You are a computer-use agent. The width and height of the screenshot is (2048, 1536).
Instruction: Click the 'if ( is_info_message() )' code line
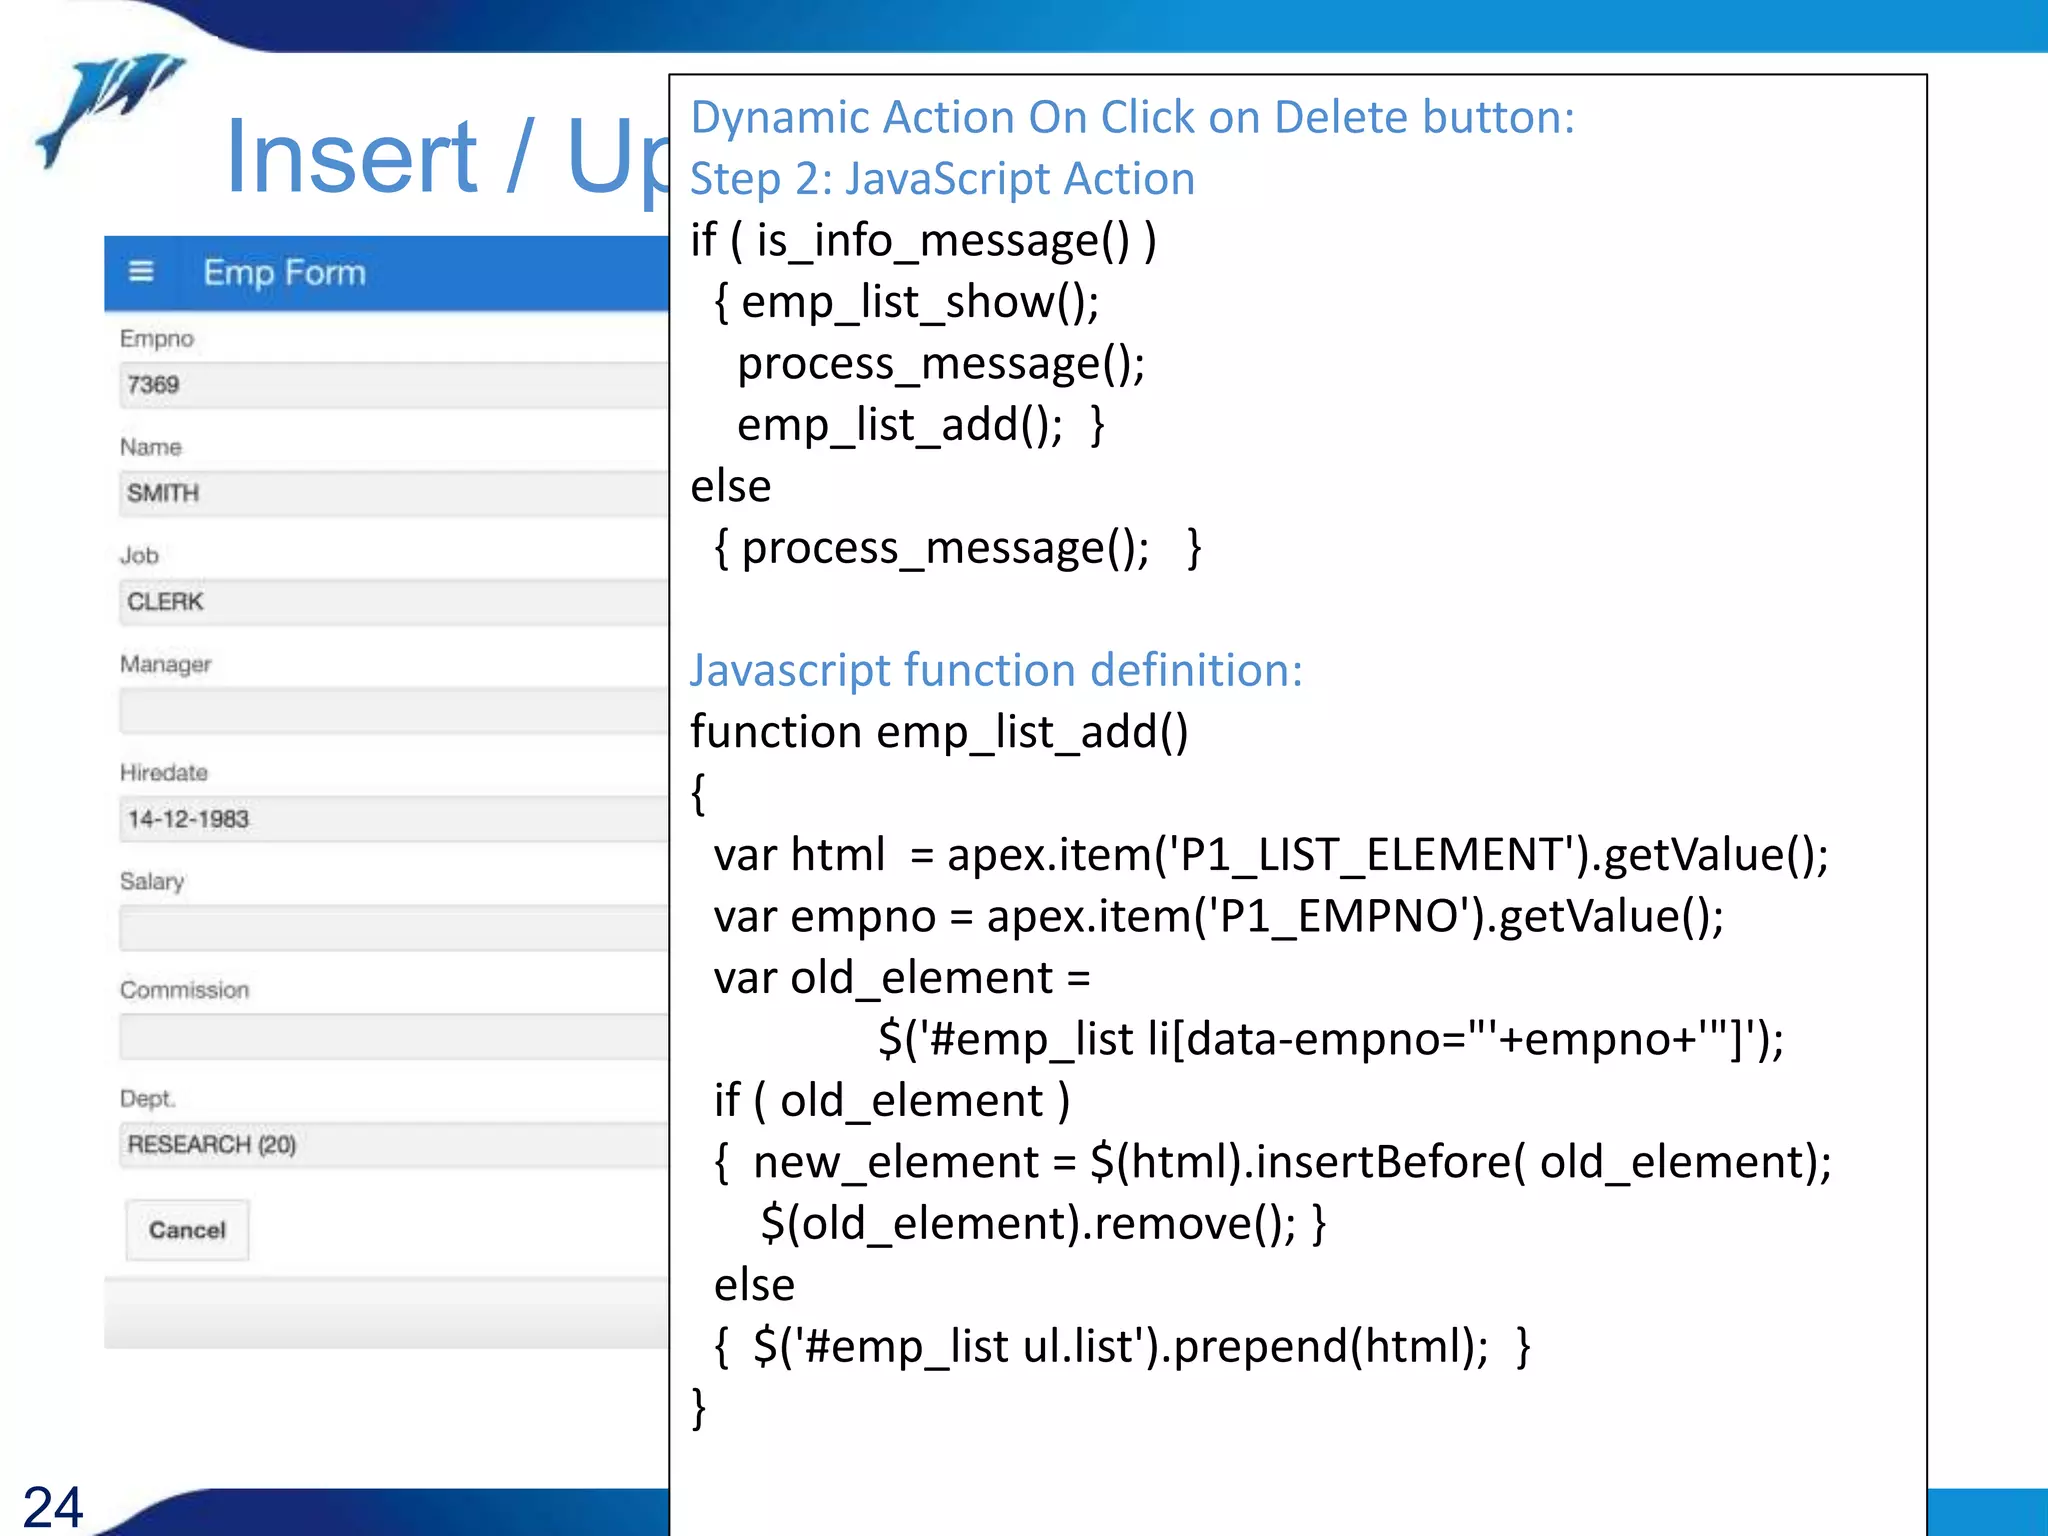click(922, 241)
